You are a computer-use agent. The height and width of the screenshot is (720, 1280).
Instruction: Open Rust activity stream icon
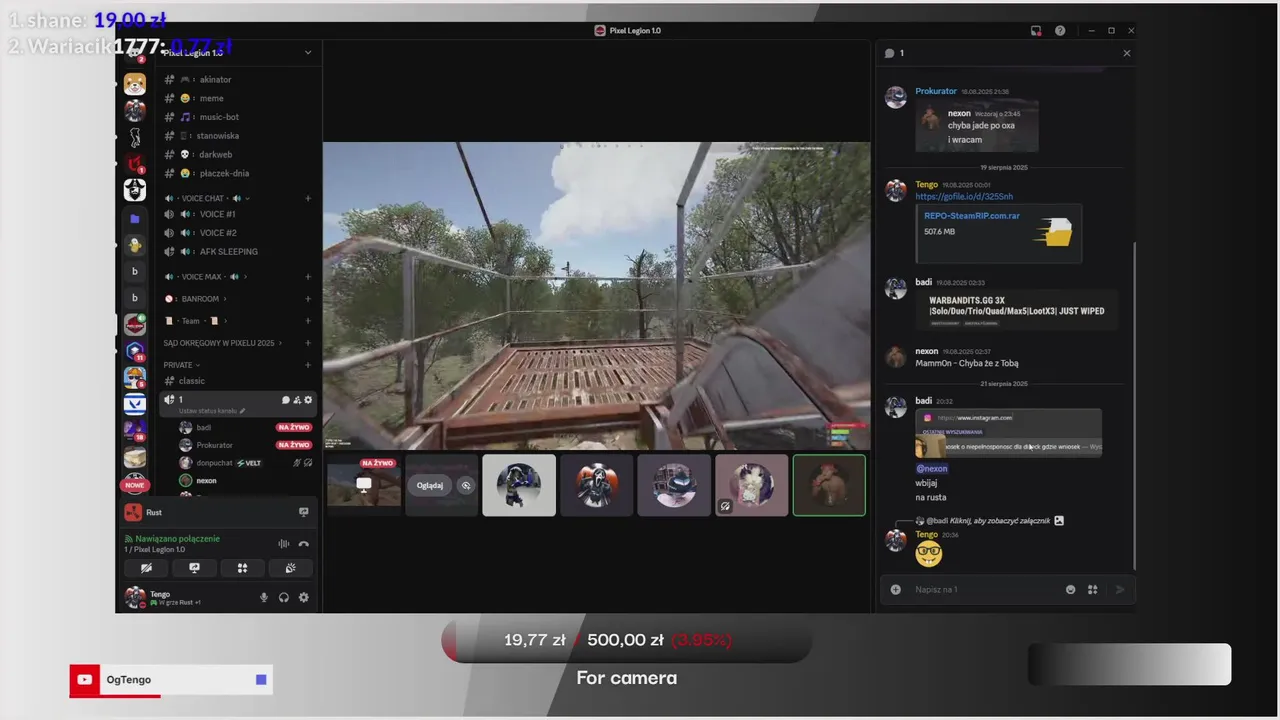304,512
